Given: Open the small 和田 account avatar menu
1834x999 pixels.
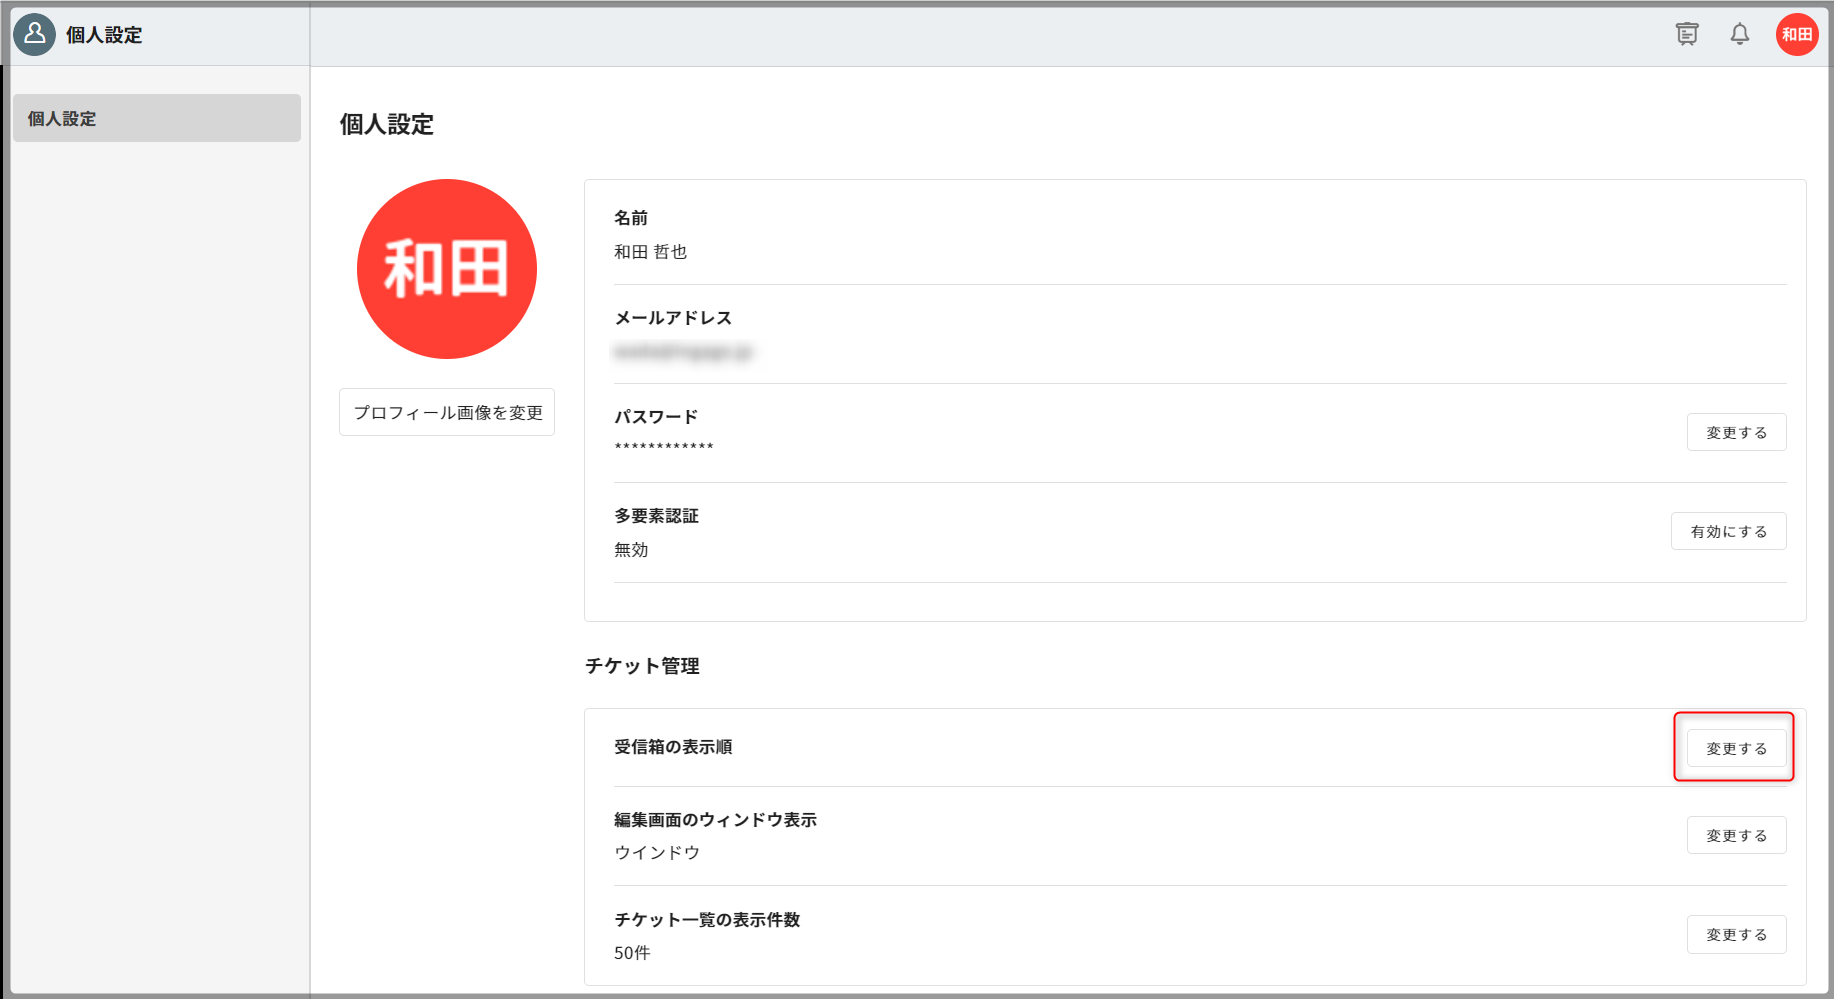Looking at the screenshot, I should 1797,35.
